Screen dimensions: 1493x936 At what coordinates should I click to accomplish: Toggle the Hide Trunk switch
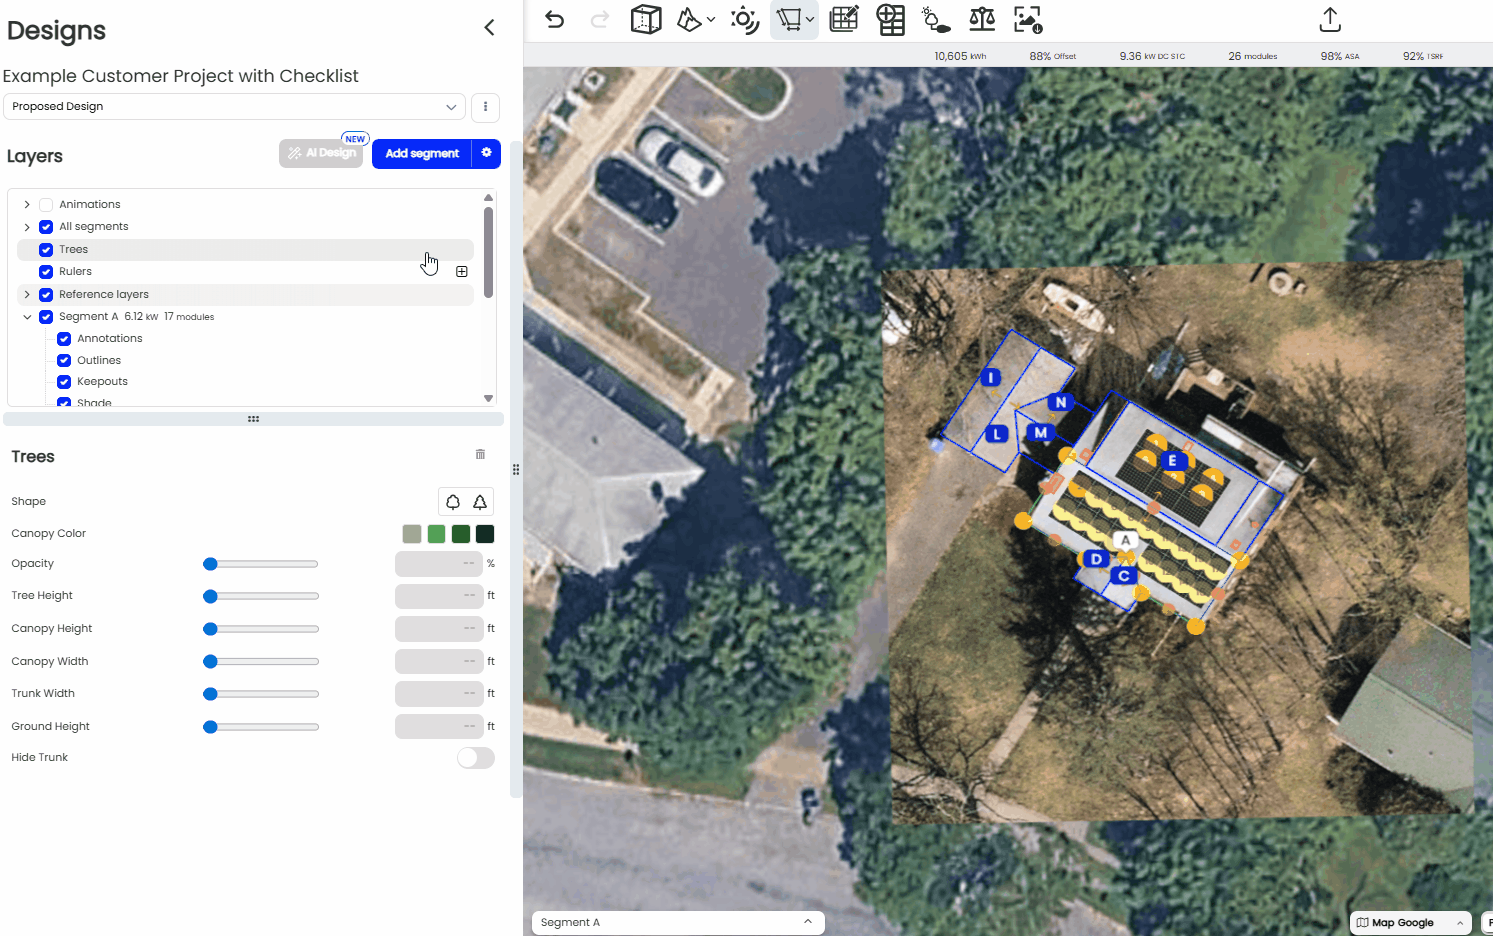[476, 758]
